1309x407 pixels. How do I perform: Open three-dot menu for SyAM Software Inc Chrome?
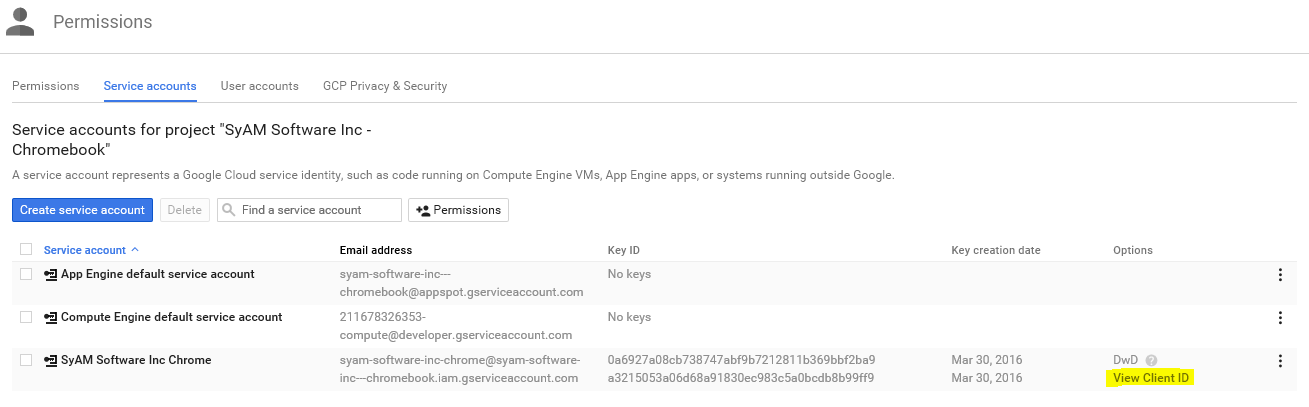click(1280, 361)
